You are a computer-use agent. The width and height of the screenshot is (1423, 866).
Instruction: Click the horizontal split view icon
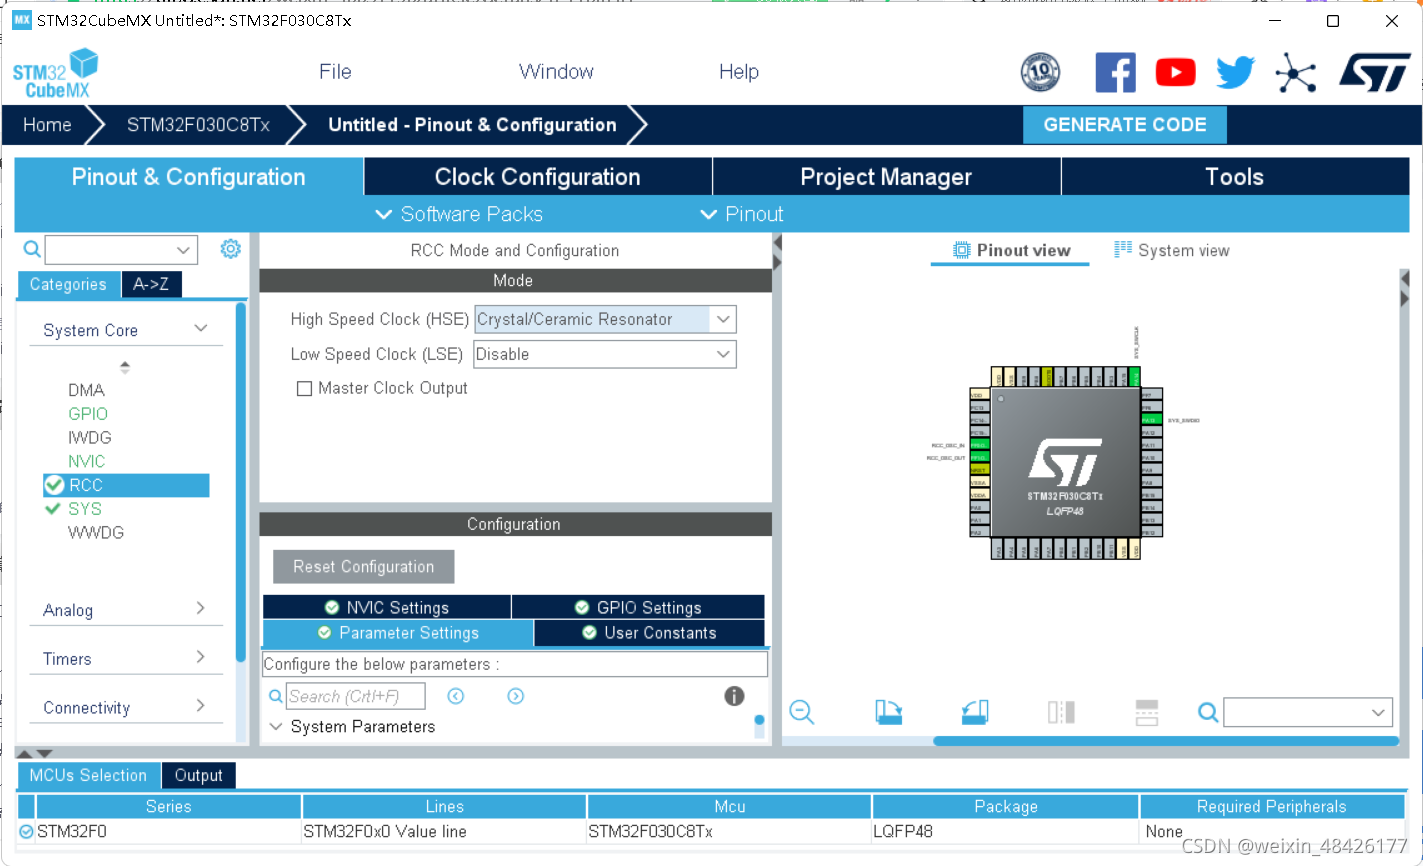click(x=1147, y=712)
